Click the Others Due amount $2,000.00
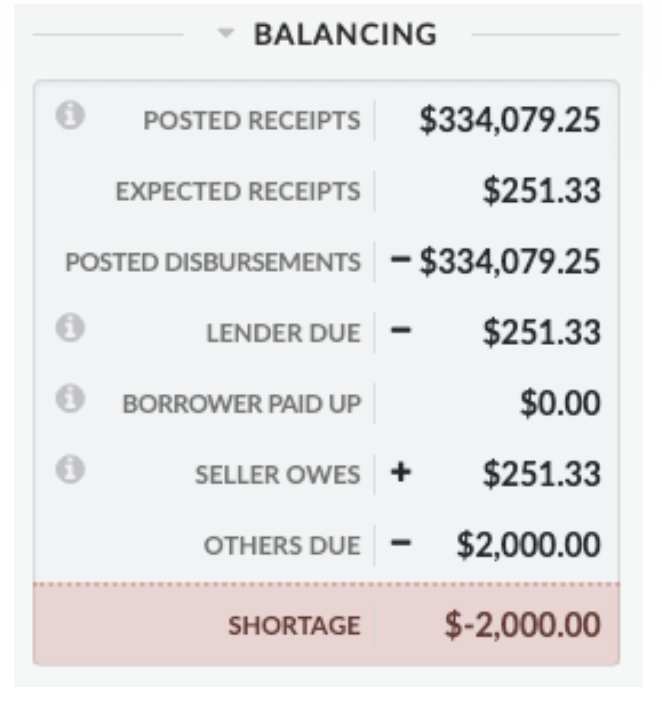Screen dimensions: 662x710 (x=529, y=546)
